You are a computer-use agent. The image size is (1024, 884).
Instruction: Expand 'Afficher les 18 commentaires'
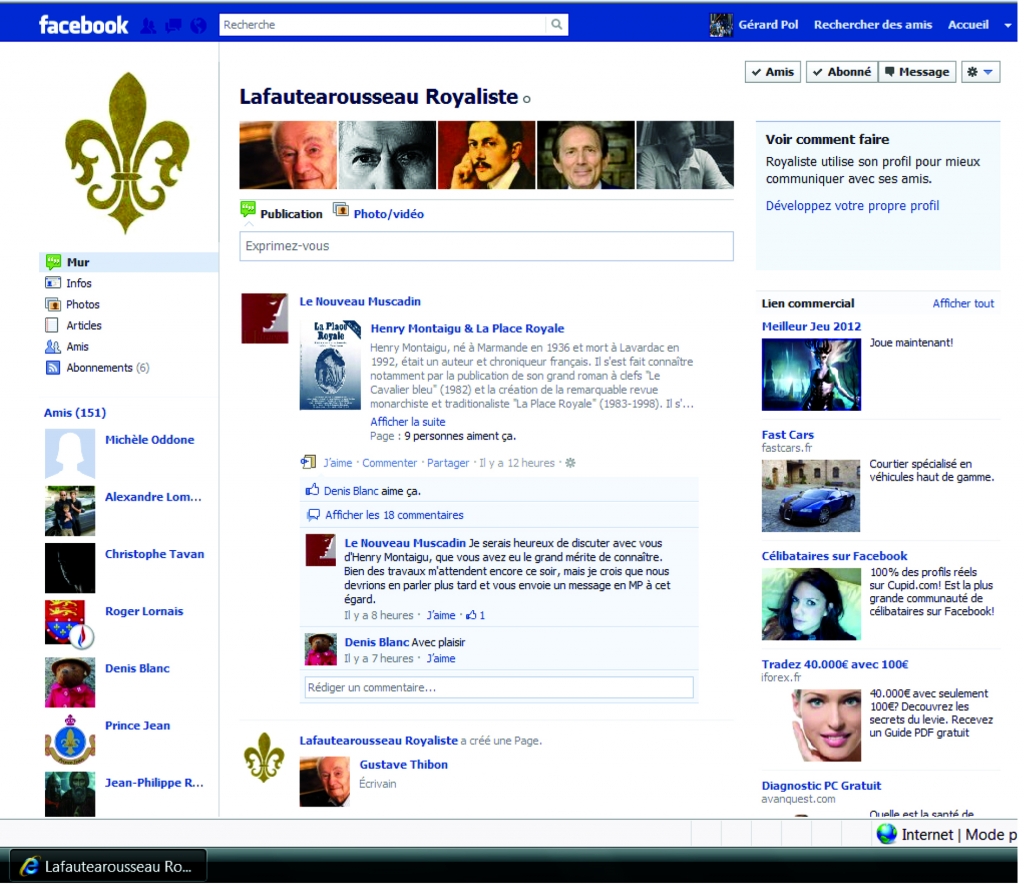[x=394, y=515]
